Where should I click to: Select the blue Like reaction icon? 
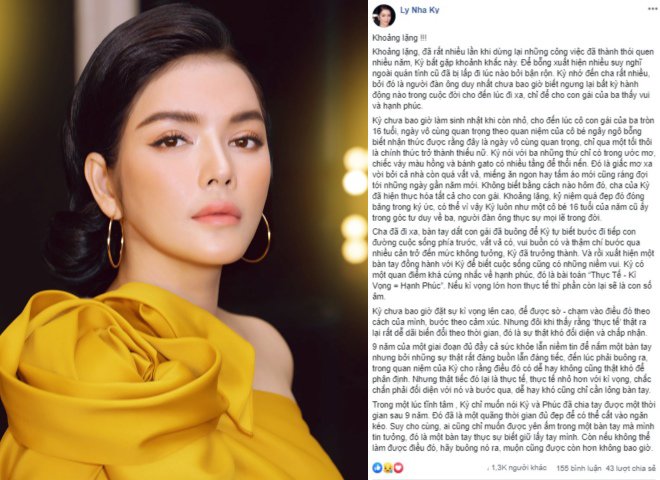coord(378,467)
